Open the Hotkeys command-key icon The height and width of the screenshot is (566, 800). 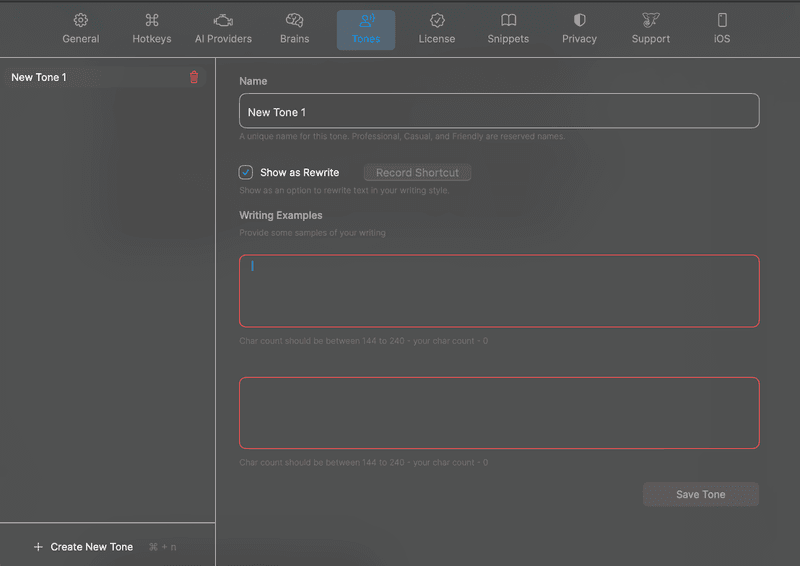[152, 20]
